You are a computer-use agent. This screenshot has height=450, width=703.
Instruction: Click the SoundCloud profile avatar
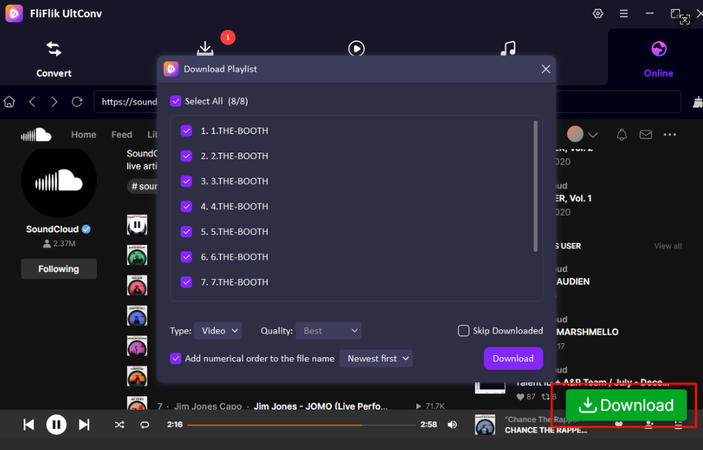click(59, 181)
